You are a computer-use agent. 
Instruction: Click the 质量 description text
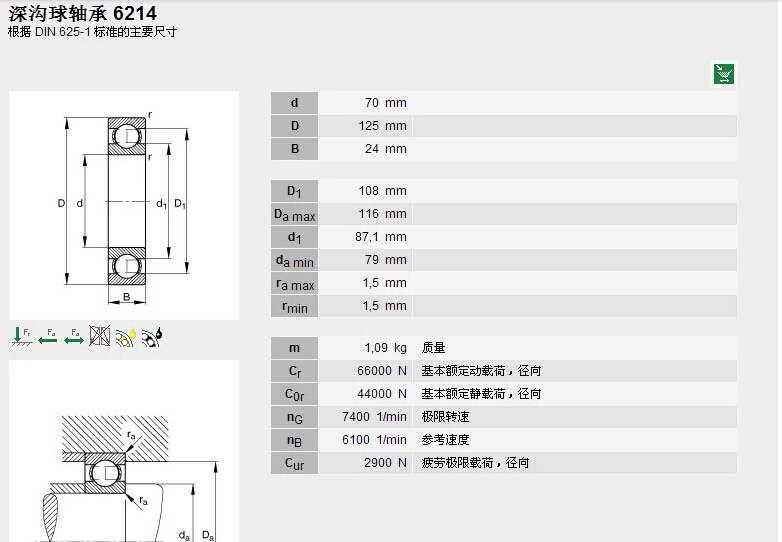(x=433, y=348)
